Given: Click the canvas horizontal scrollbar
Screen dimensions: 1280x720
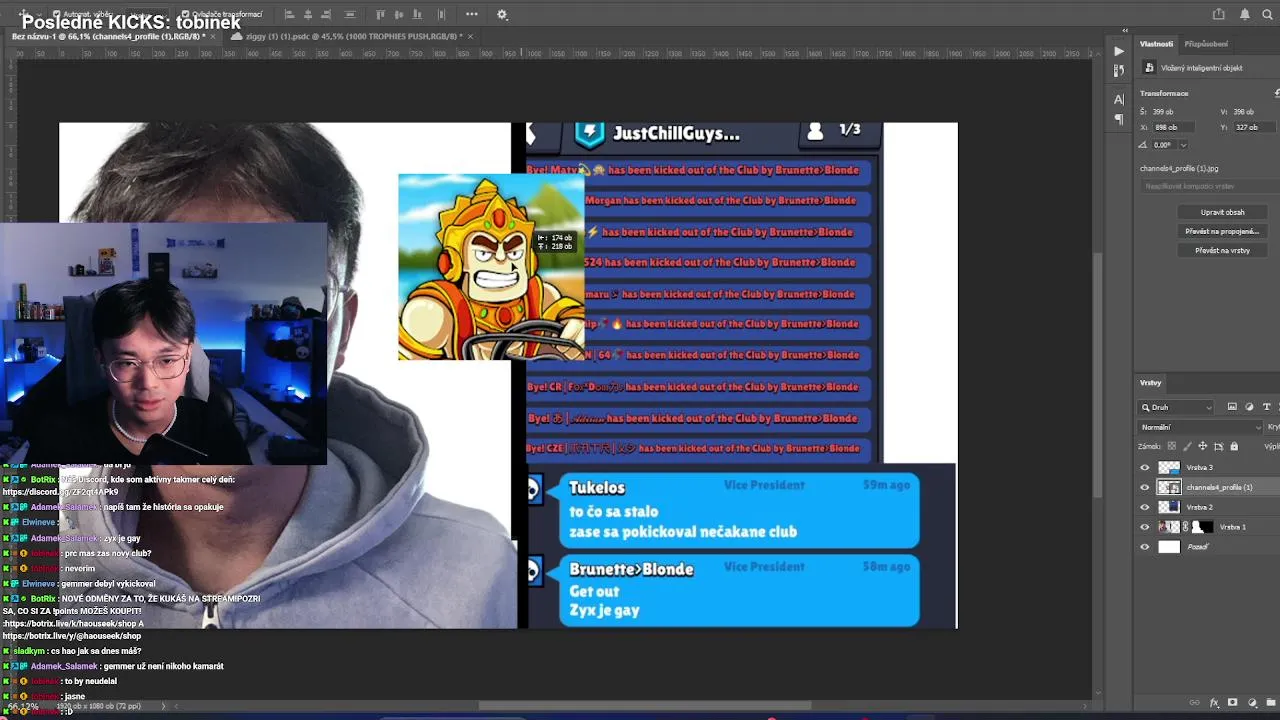Looking at the screenshot, I should point(645,705).
